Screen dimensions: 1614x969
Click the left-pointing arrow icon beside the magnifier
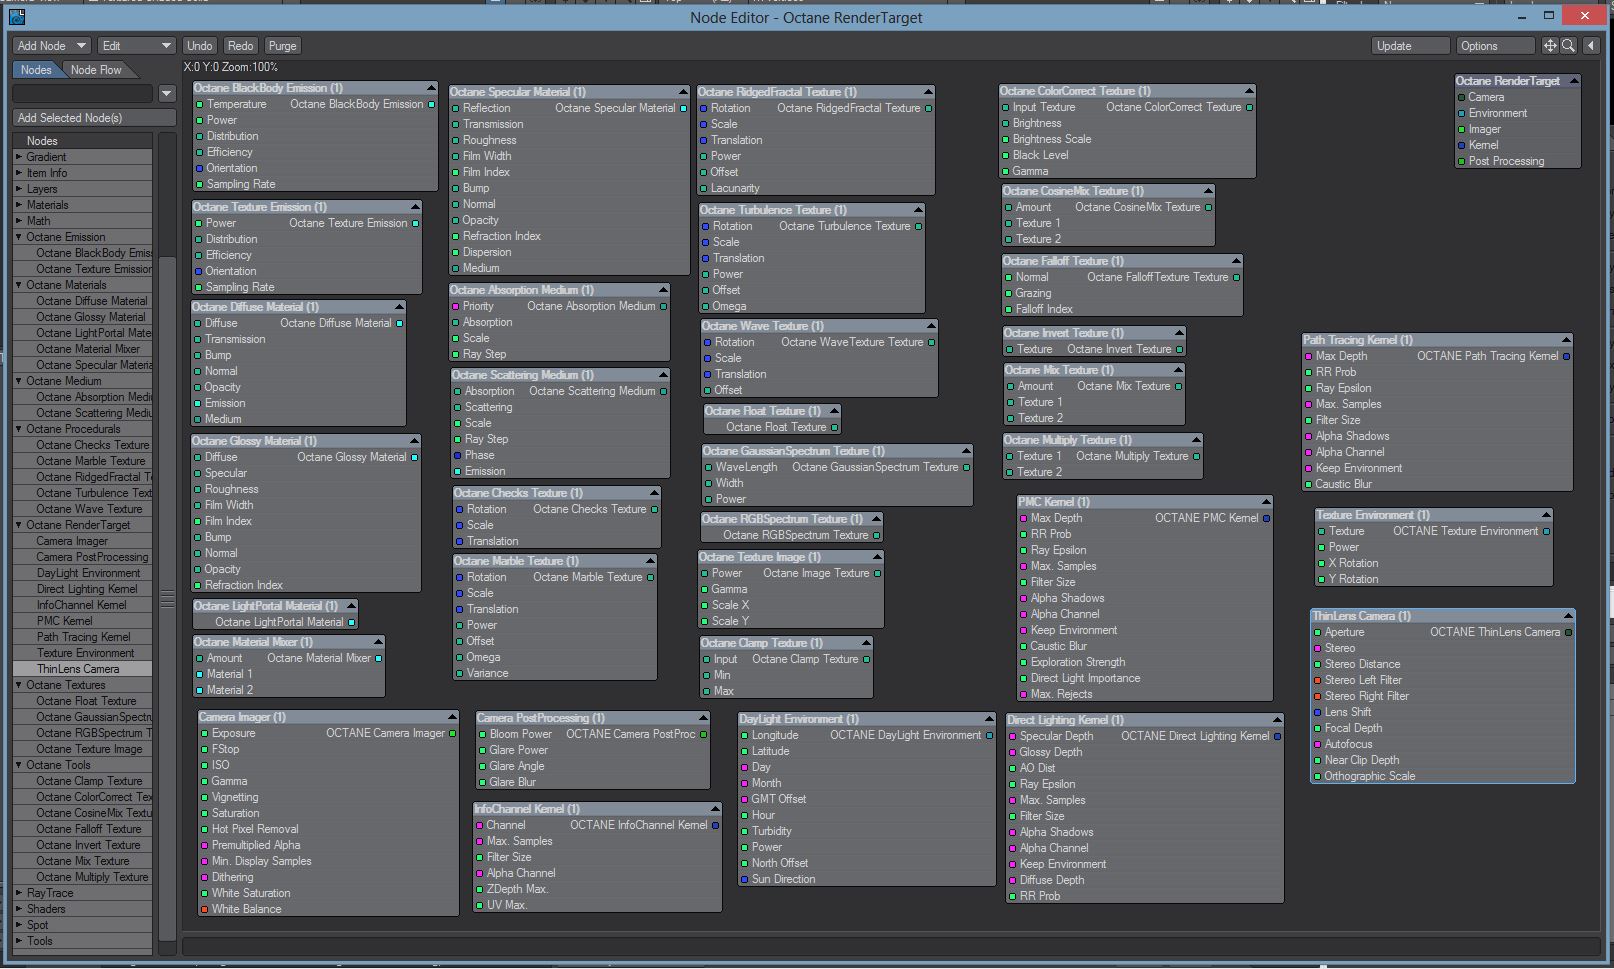tap(1590, 46)
